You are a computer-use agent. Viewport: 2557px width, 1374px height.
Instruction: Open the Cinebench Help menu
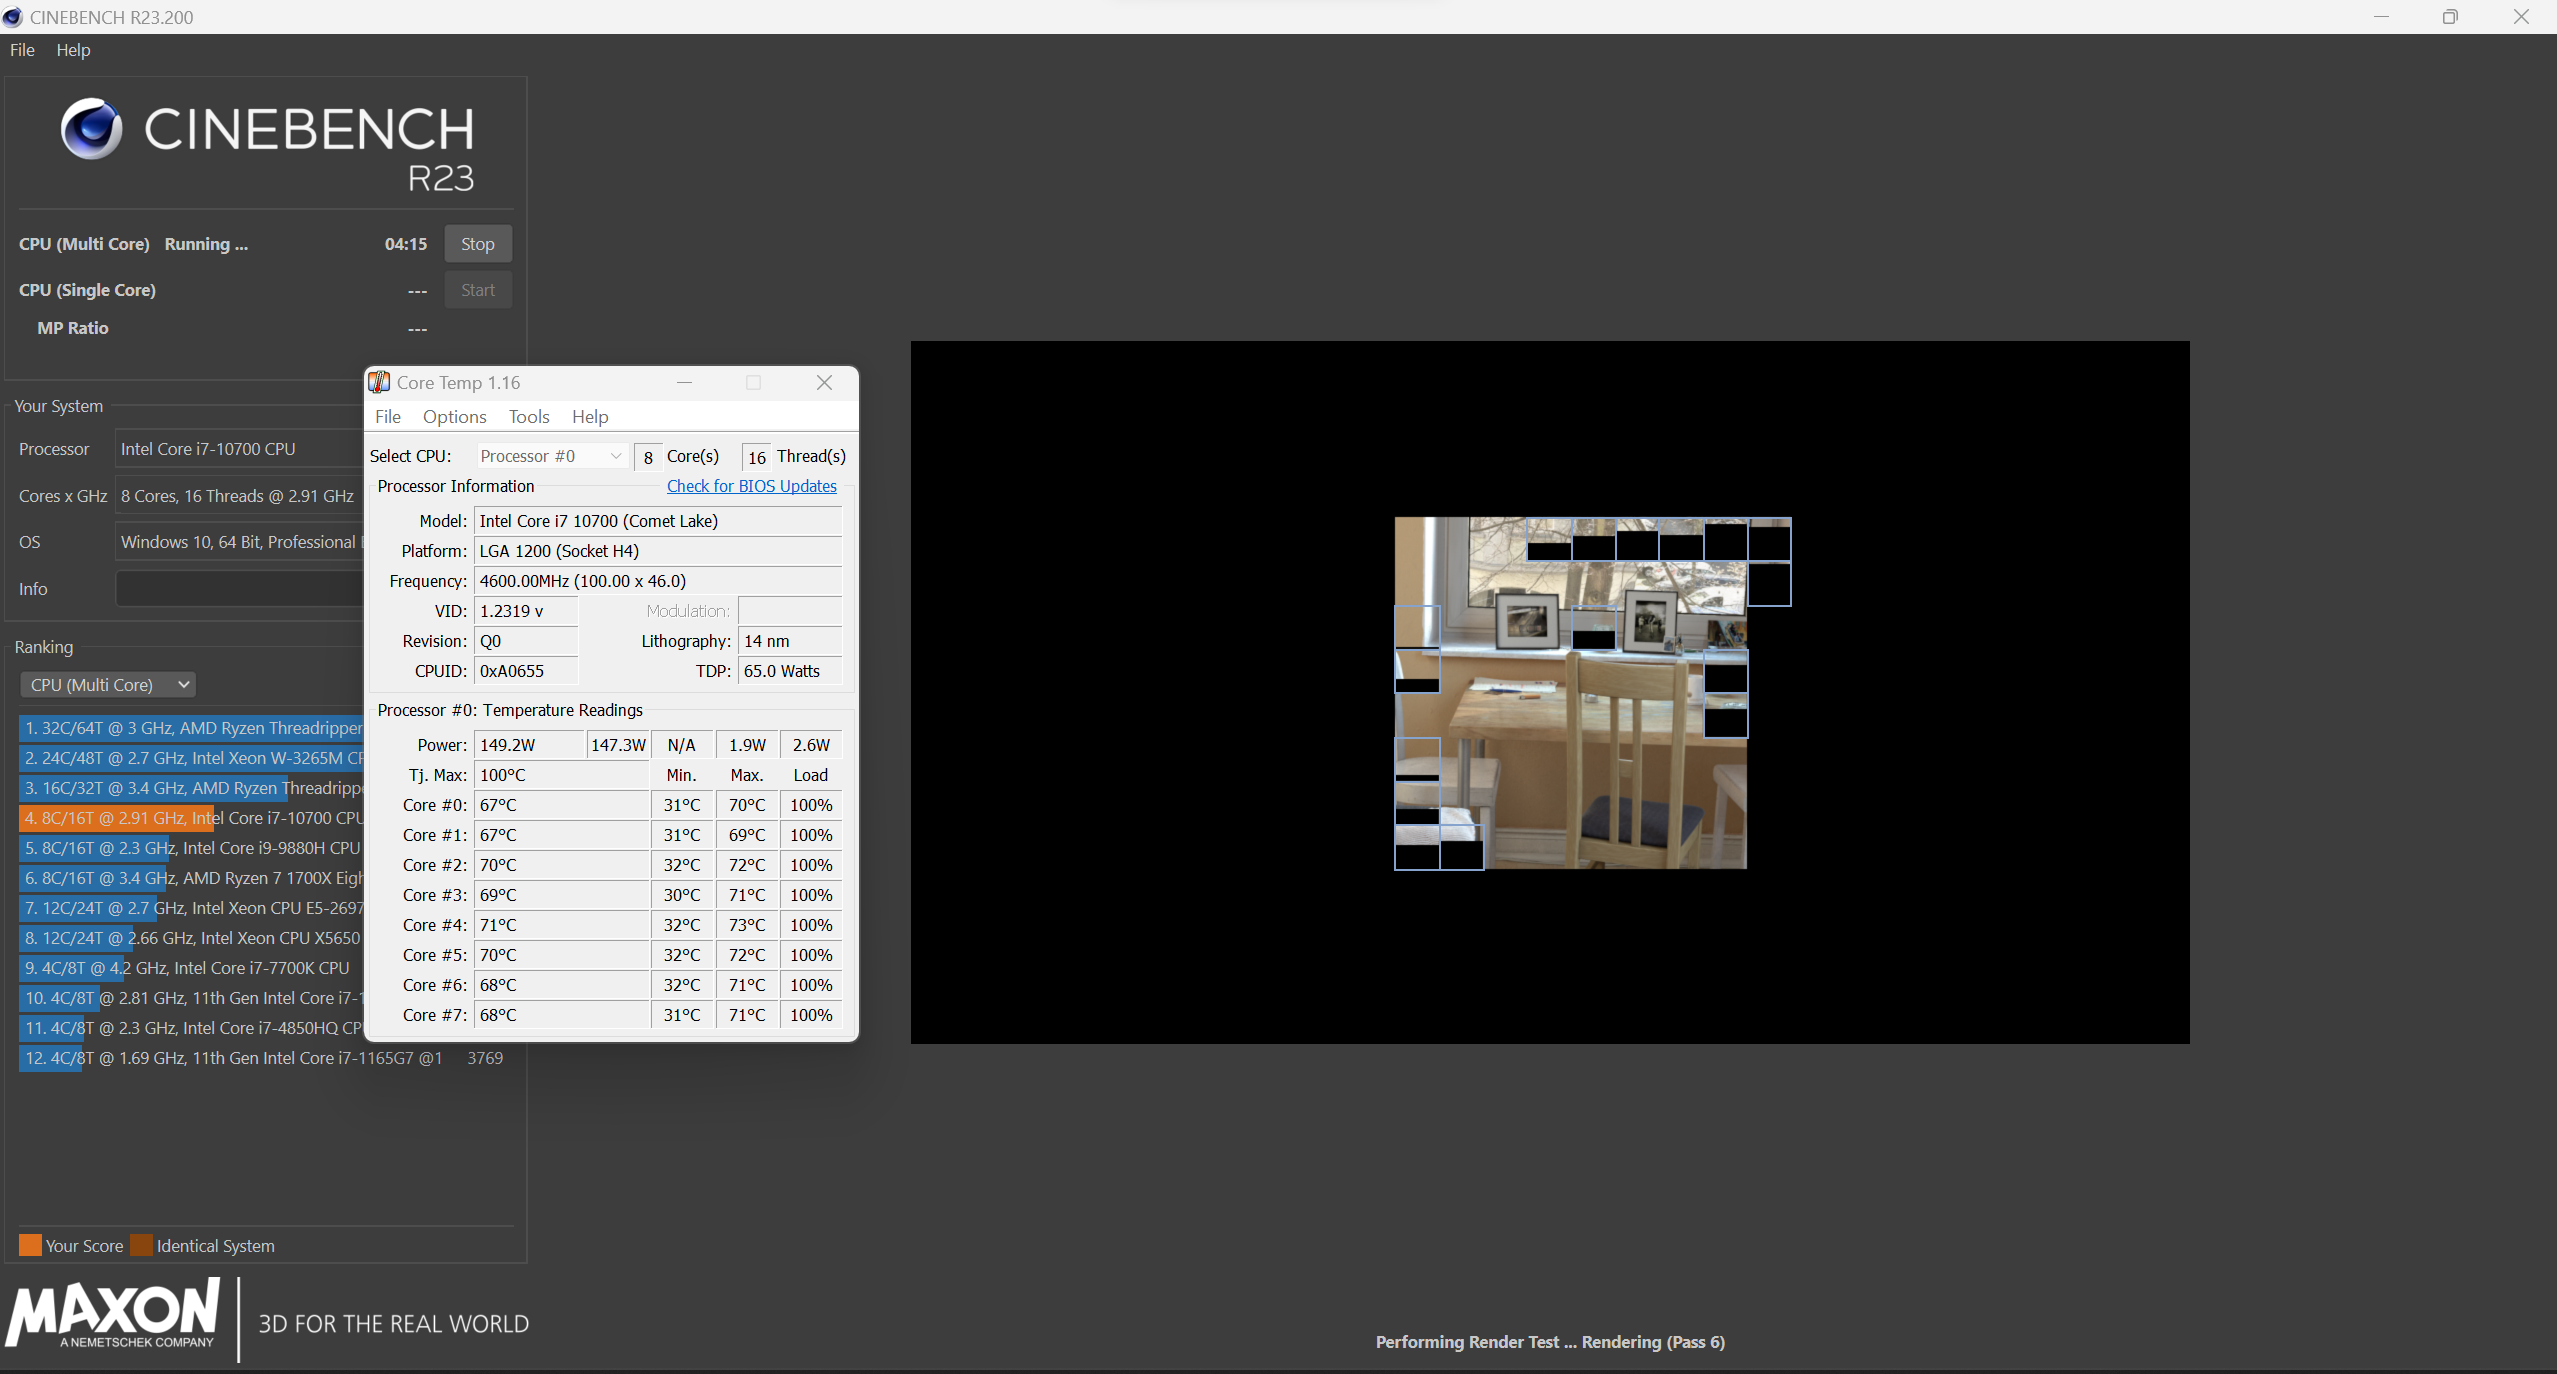[x=73, y=50]
